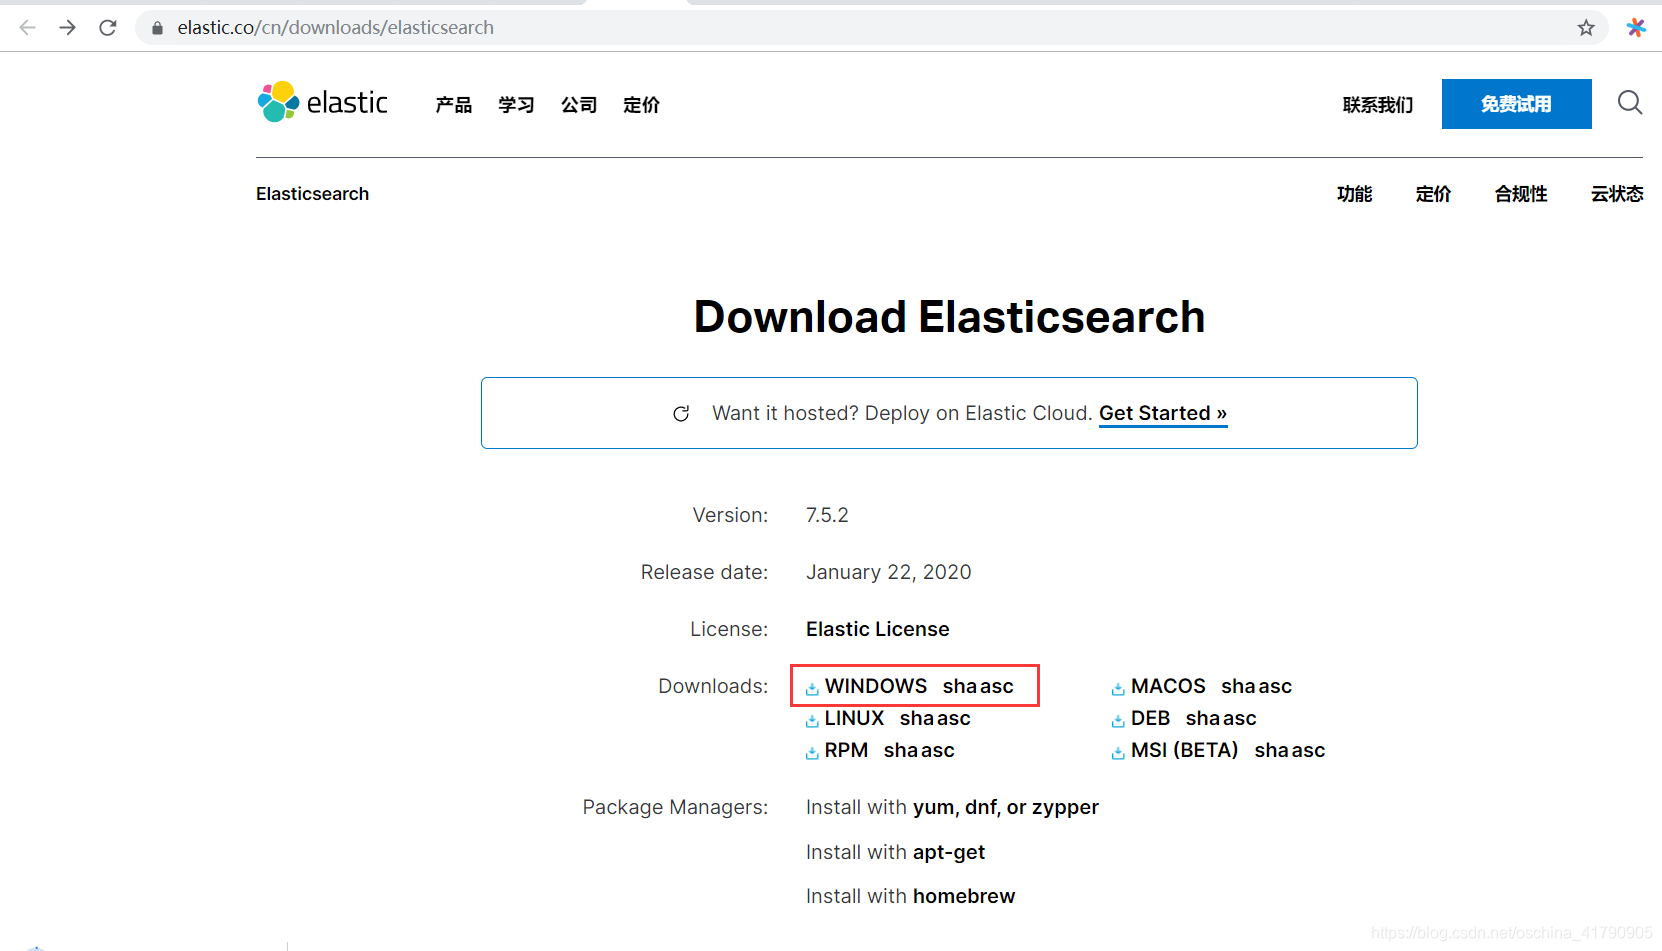Bookmark this page with the star icon
1662x951 pixels.
[1586, 28]
